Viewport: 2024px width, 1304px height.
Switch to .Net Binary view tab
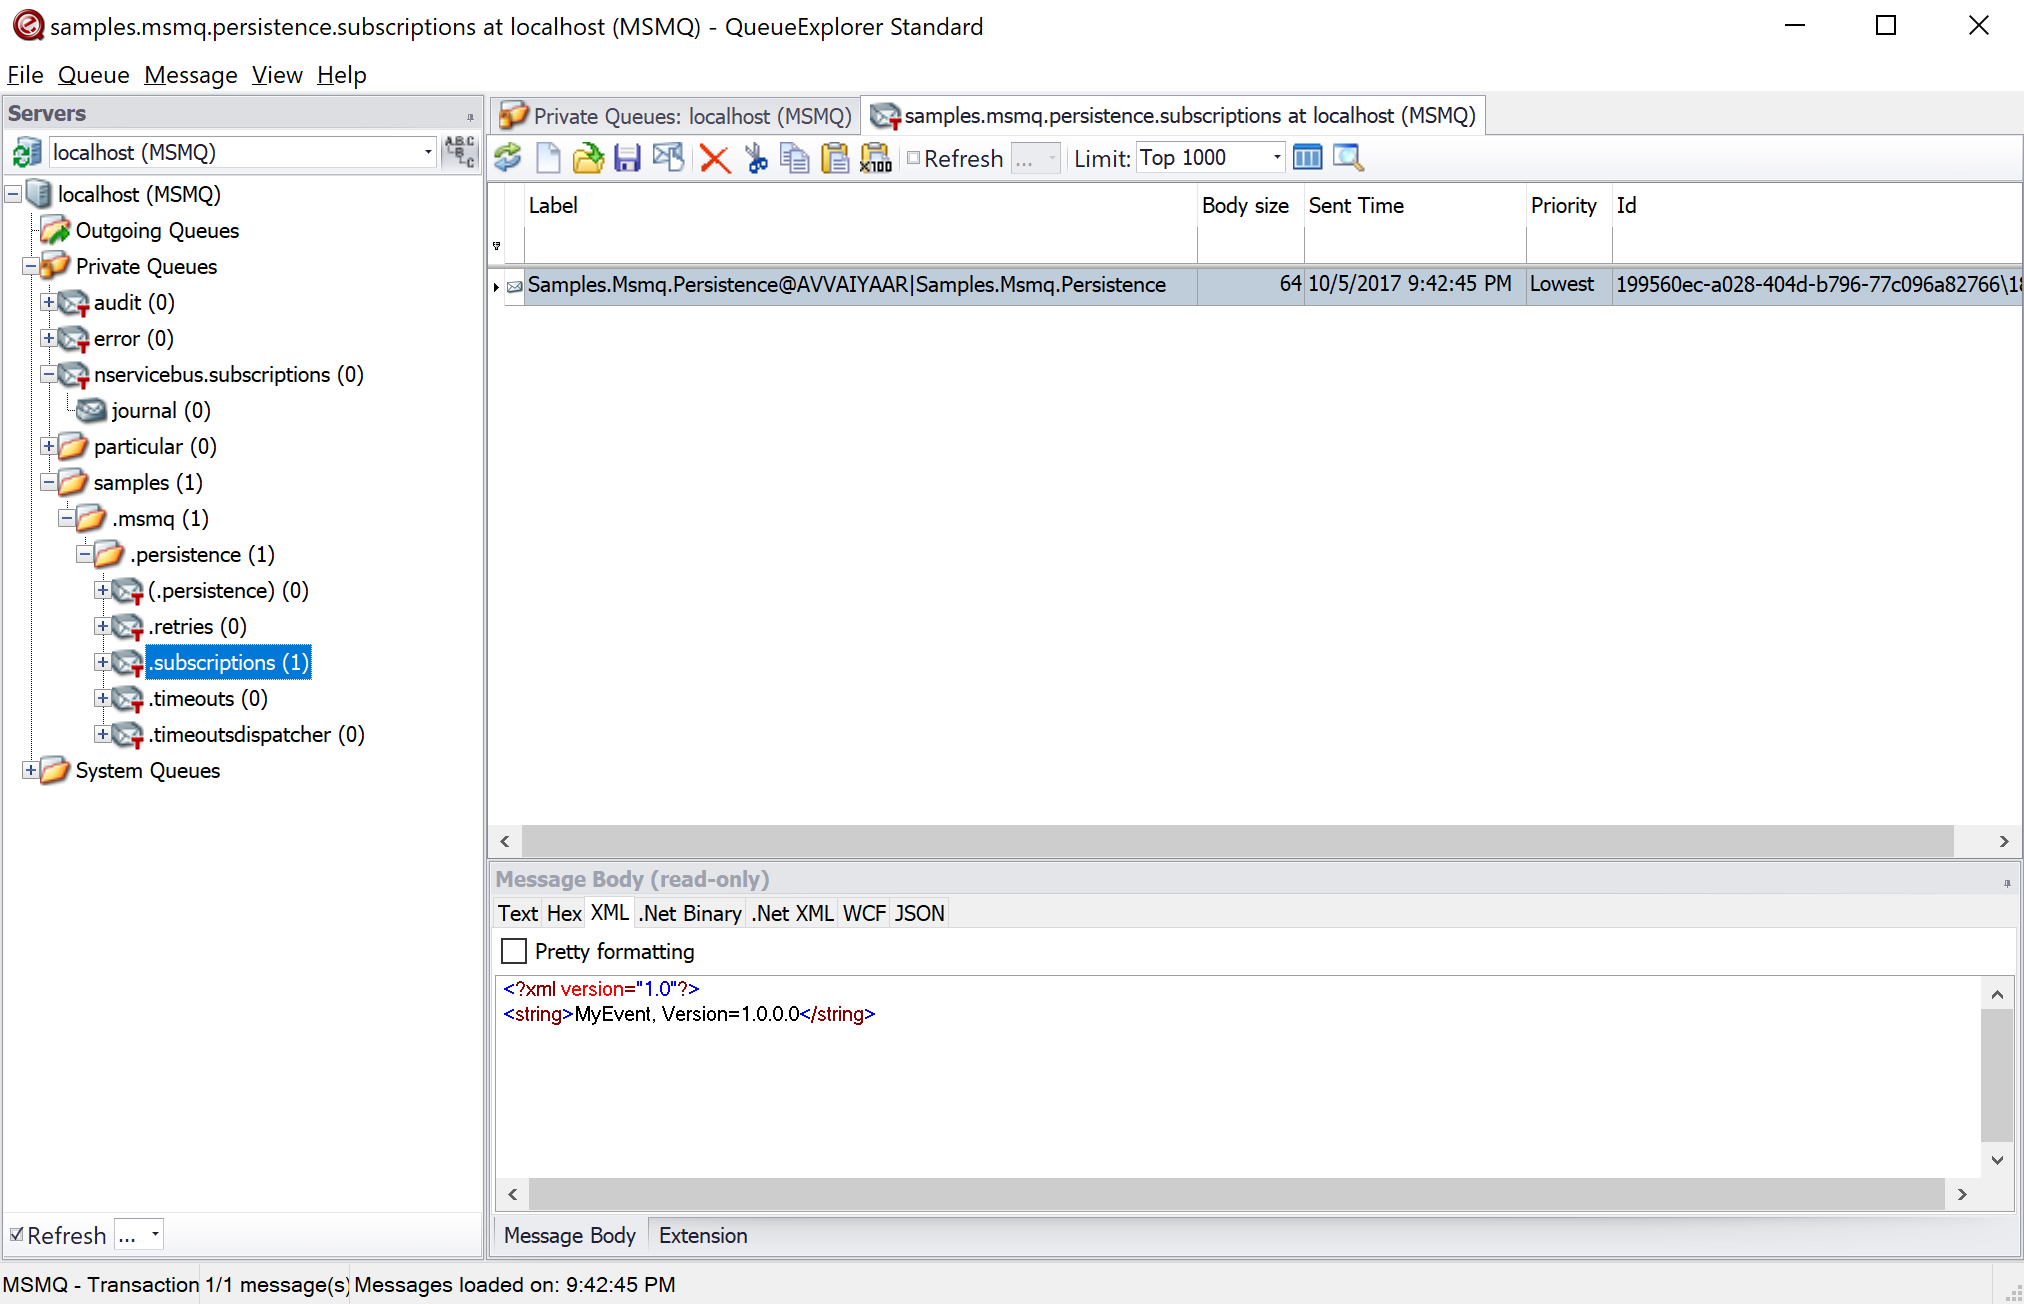pos(691,913)
